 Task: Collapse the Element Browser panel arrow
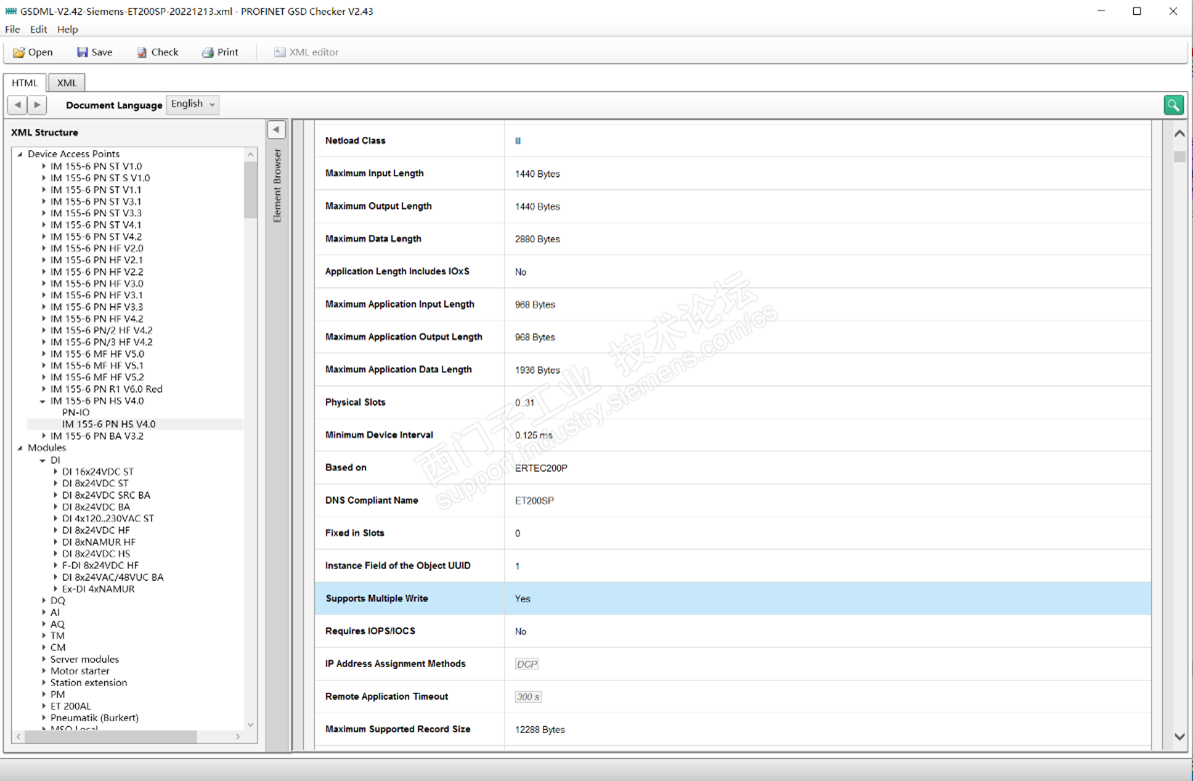point(276,130)
